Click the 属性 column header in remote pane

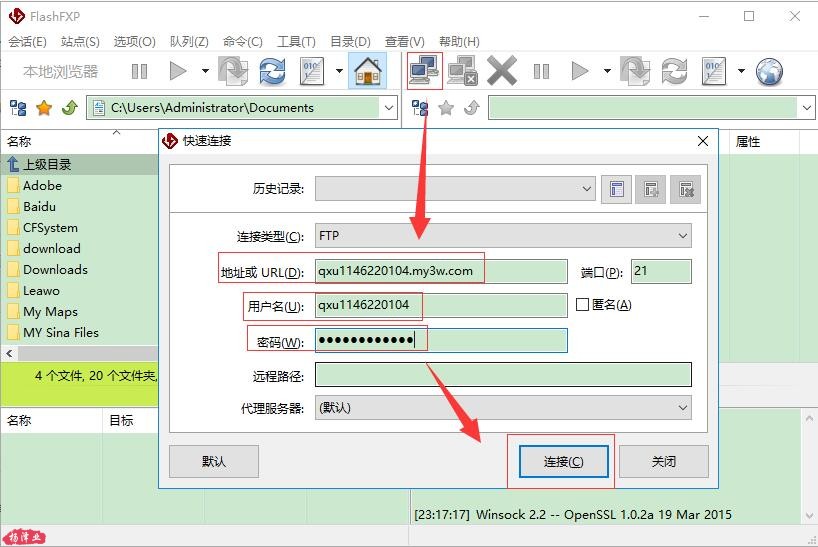tap(748, 141)
